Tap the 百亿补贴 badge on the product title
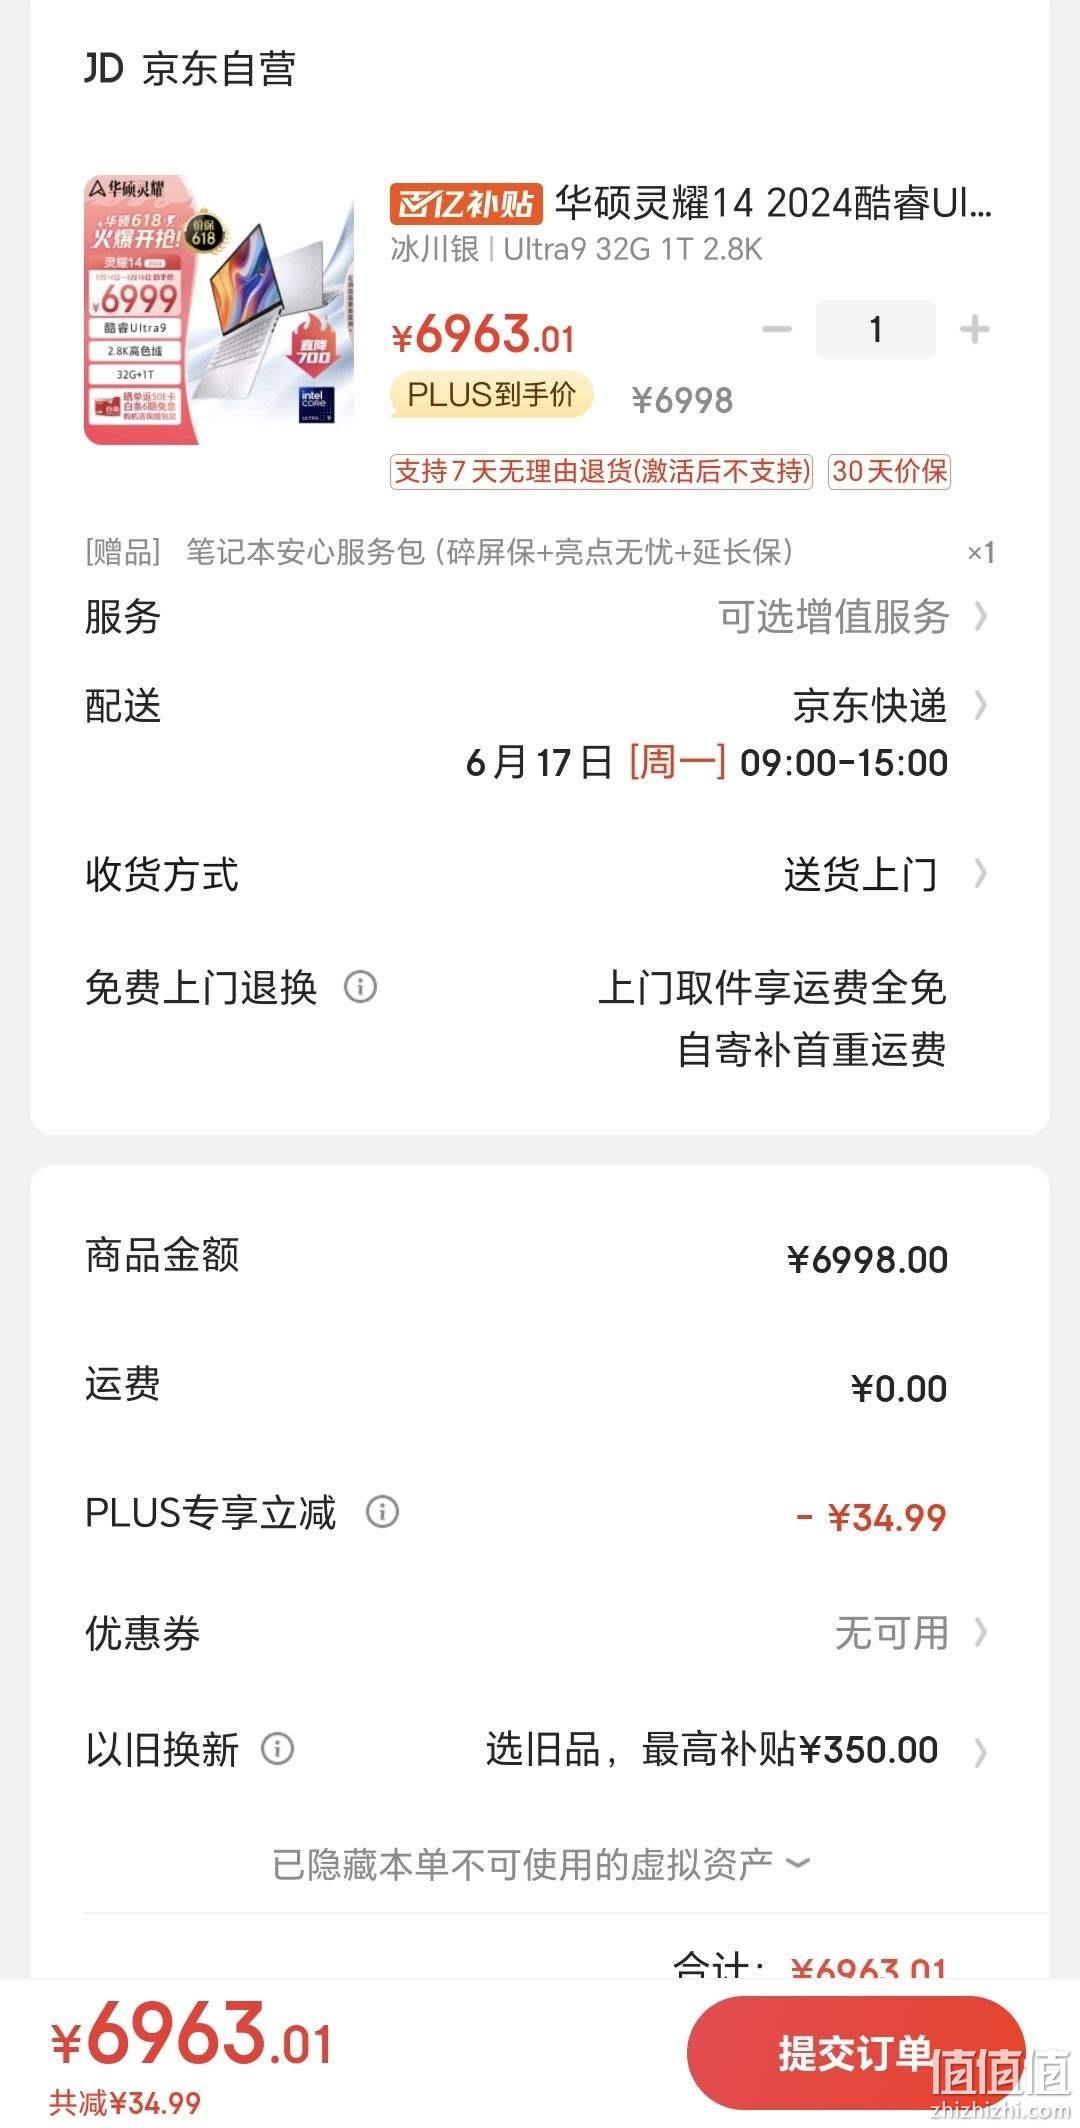The image size is (1080, 2128). coord(465,204)
